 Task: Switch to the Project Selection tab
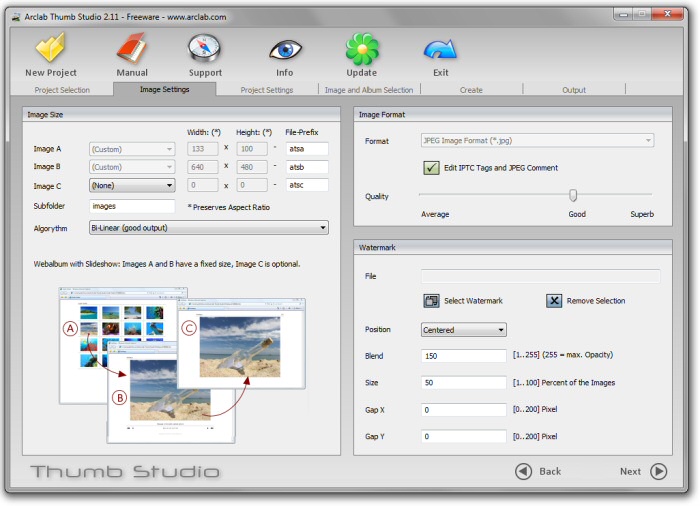[62, 90]
